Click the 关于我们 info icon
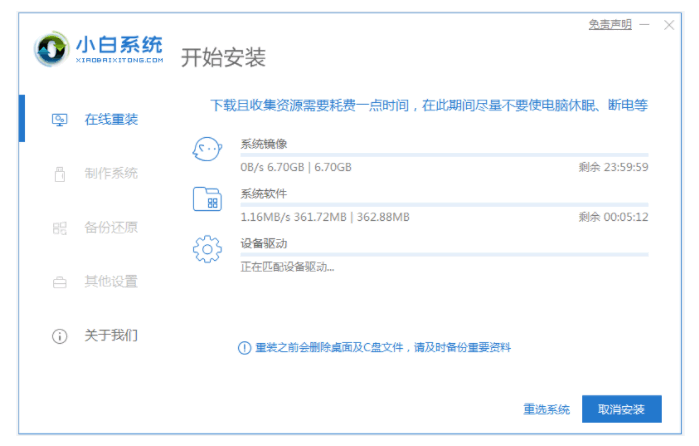 [60, 336]
